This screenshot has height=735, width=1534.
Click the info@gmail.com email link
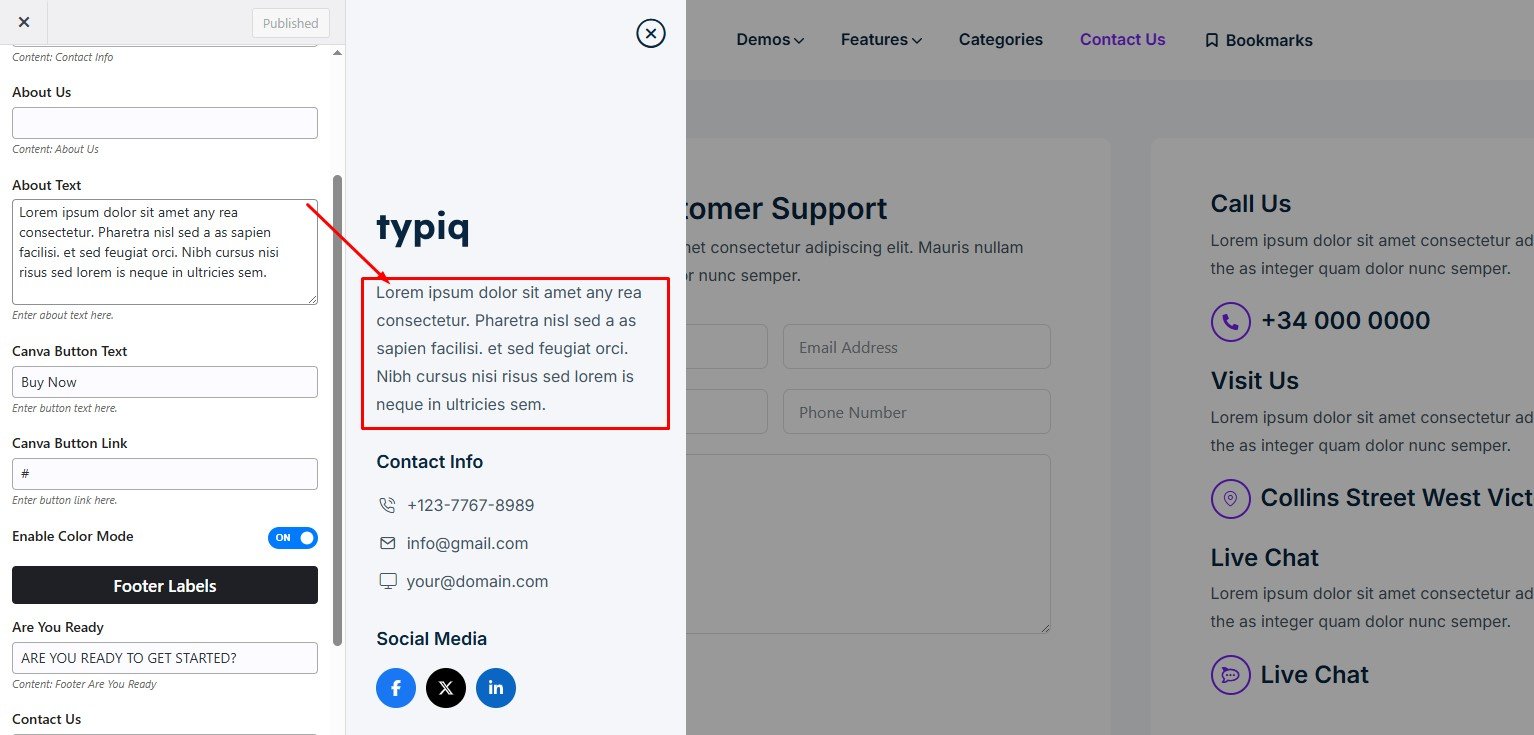pos(467,544)
